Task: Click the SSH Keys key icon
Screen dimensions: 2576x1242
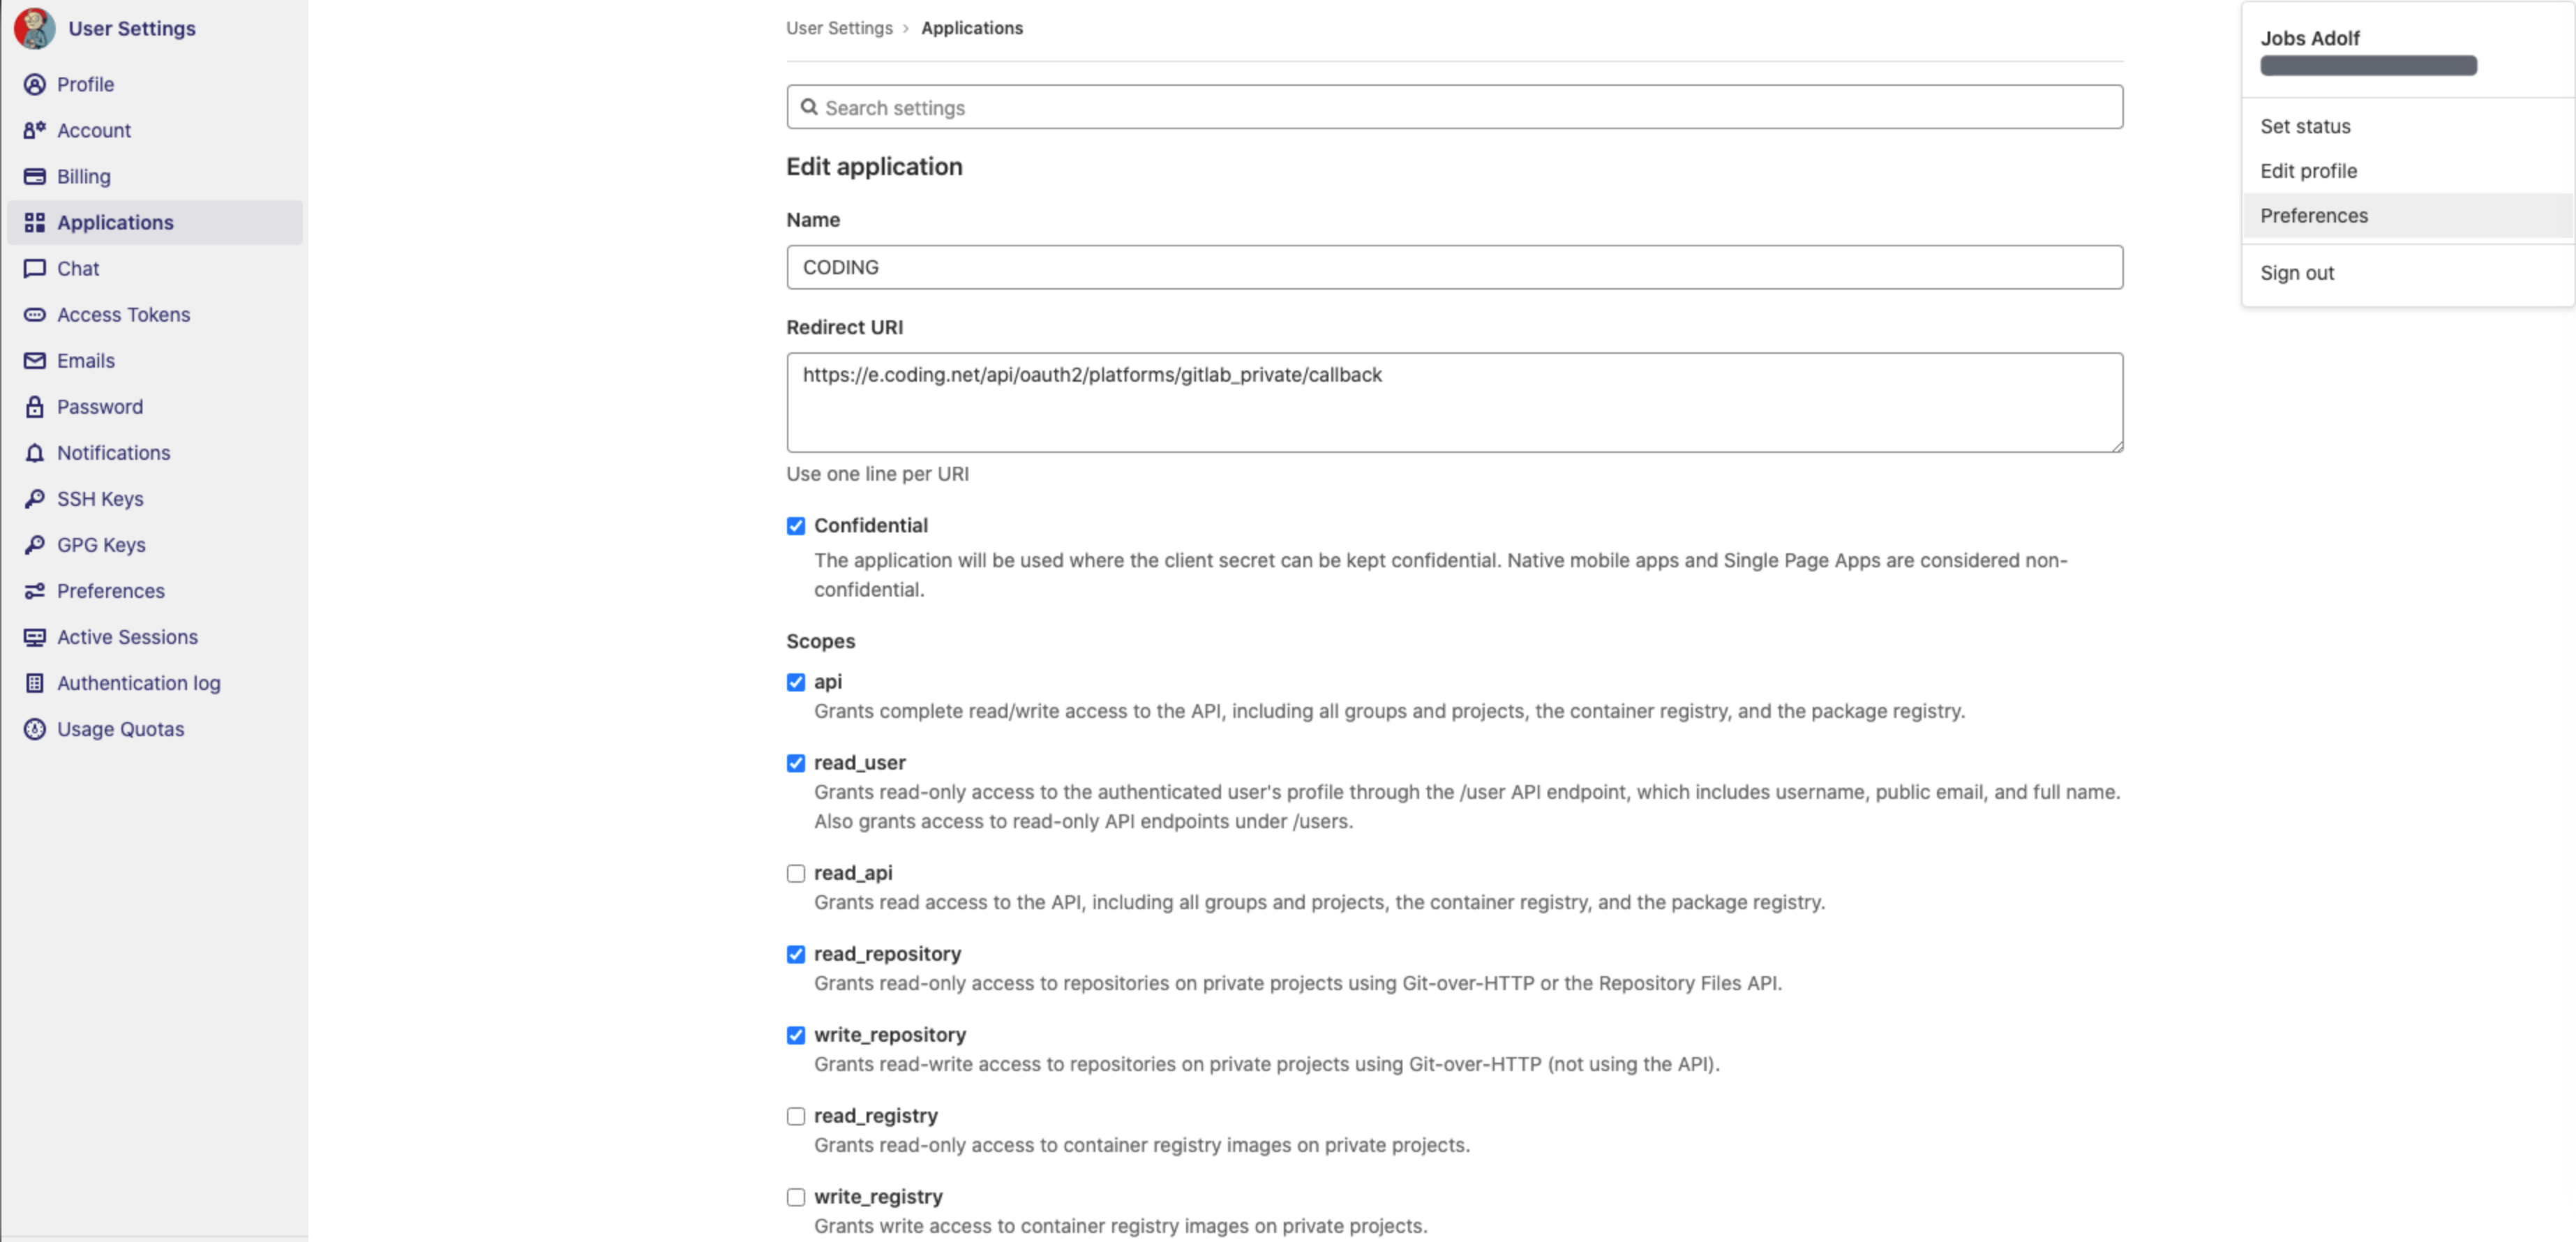Action: coord(34,498)
